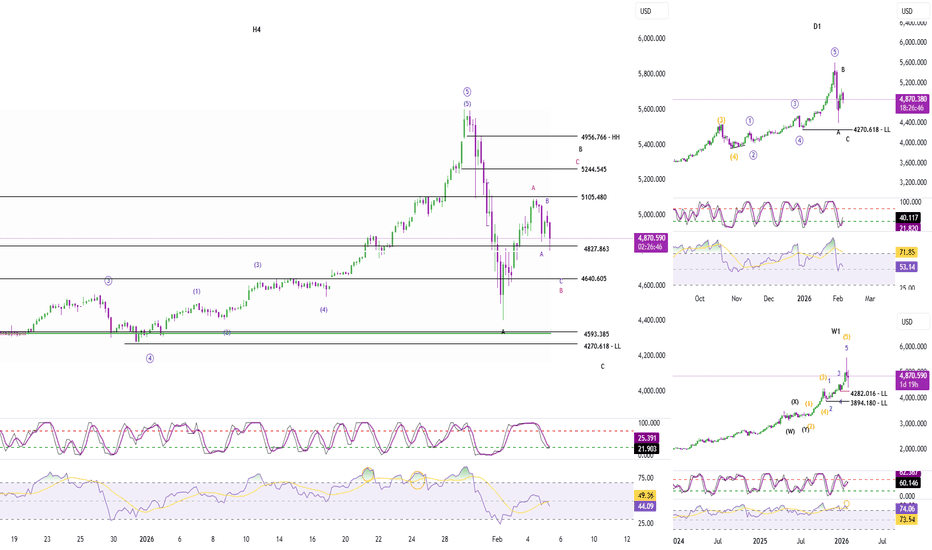Click the 53.14 RSI value tag on D1
The image size is (932, 550).
[x=907, y=267]
